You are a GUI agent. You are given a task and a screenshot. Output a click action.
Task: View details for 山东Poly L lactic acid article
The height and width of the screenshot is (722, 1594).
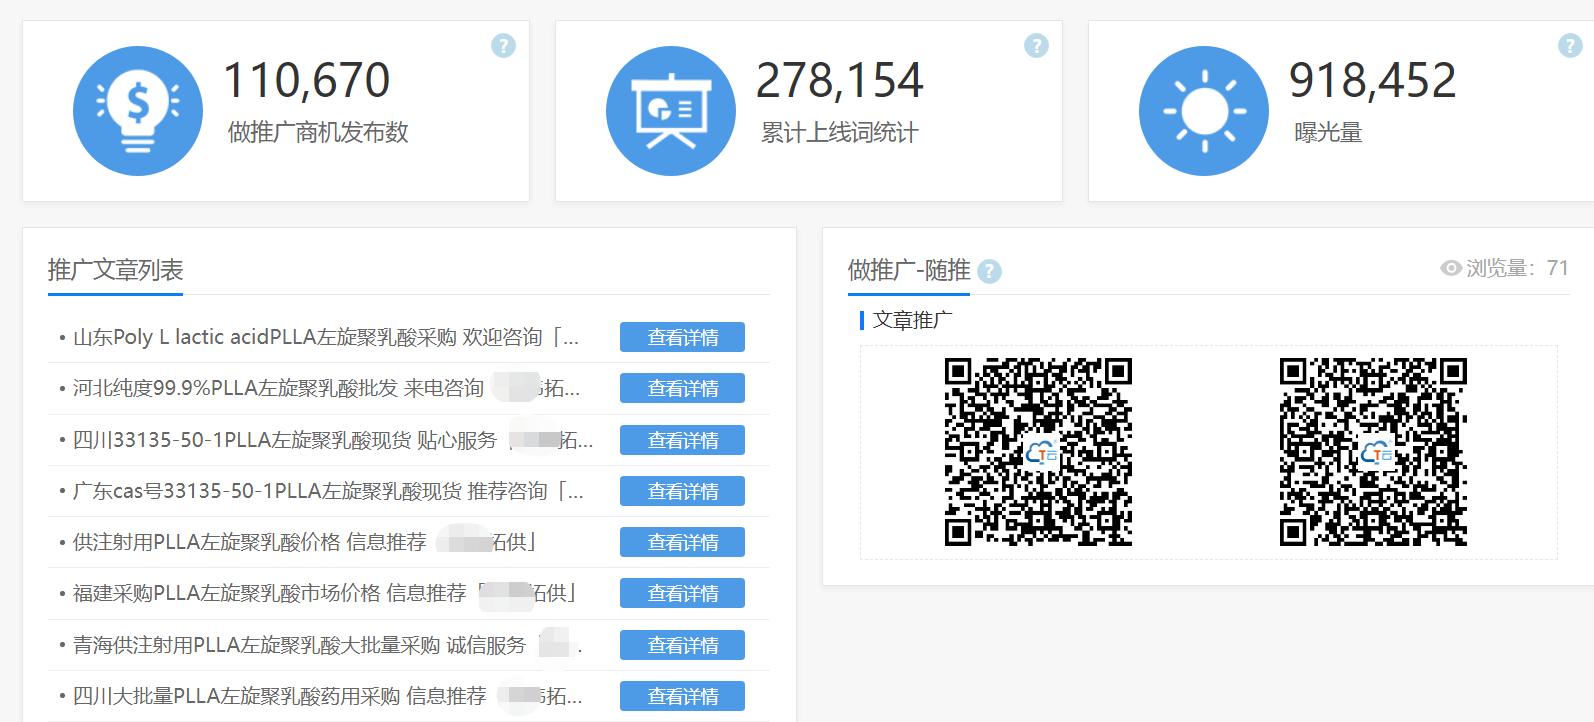point(682,337)
